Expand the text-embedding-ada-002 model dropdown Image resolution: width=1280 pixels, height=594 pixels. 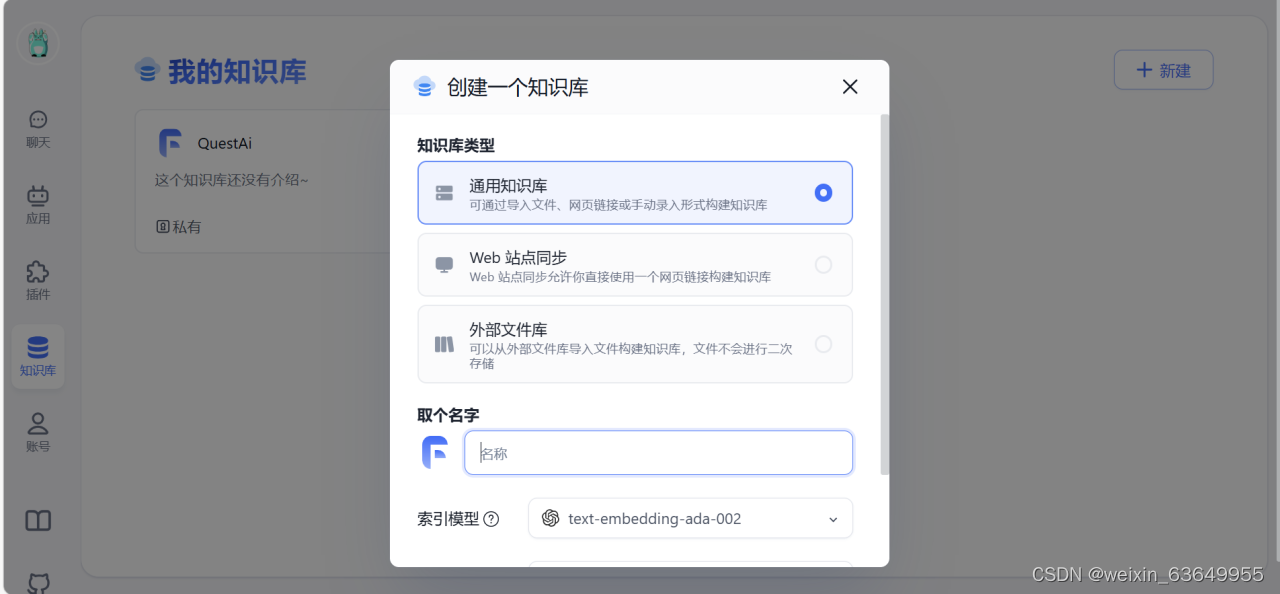click(x=690, y=518)
